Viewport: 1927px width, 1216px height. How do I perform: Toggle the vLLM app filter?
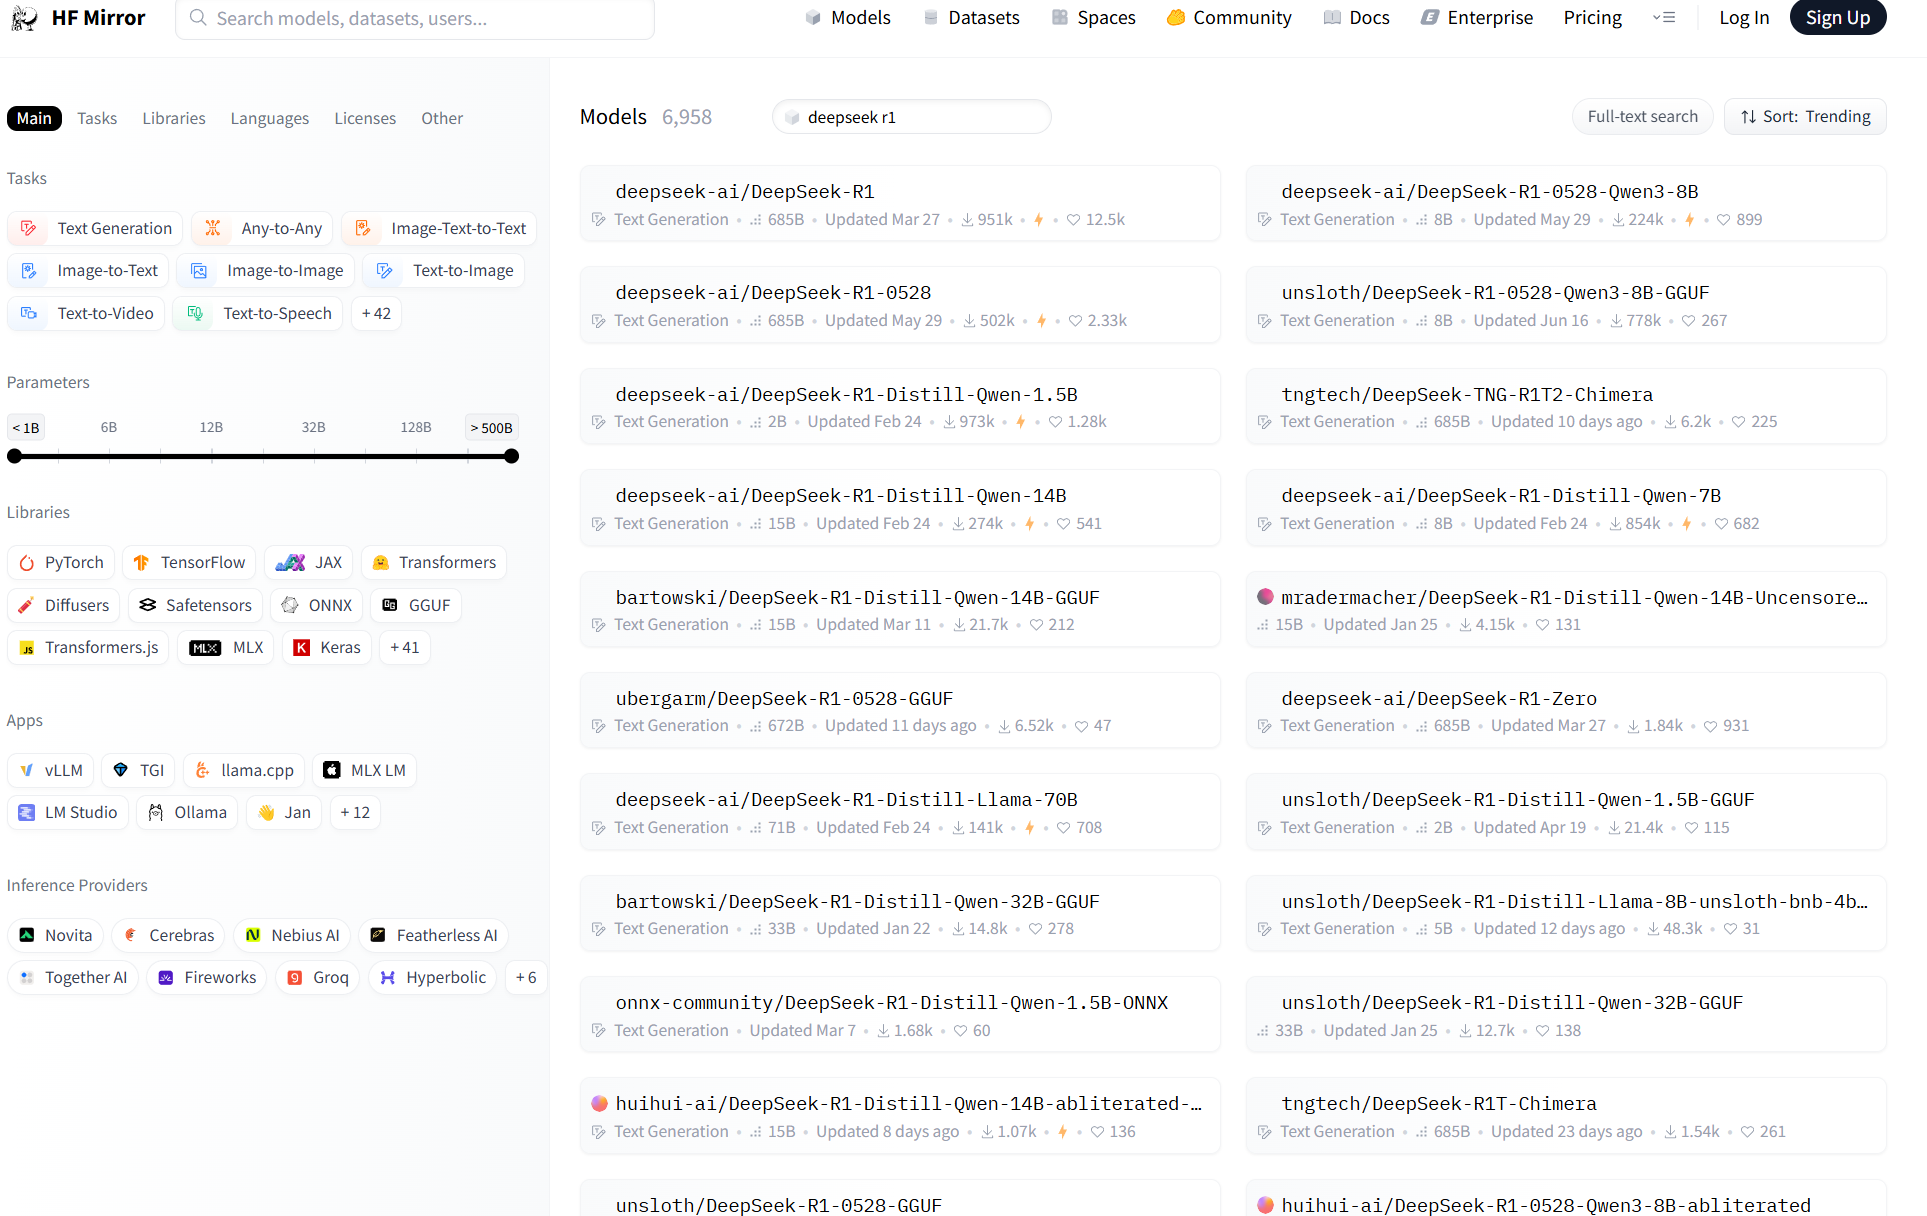(x=51, y=770)
